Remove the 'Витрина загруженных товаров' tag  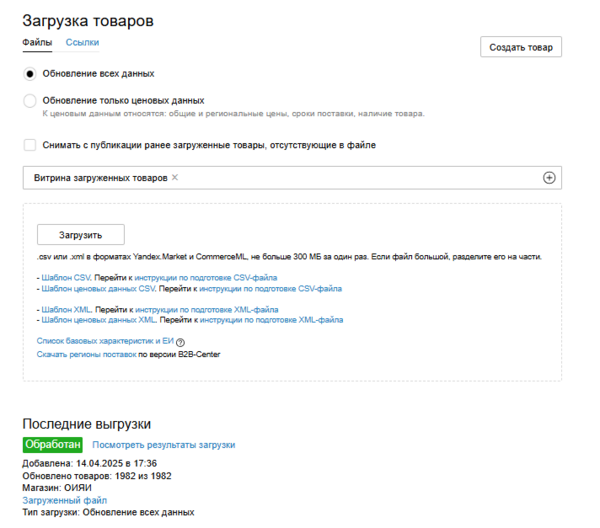pyautogui.click(x=175, y=177)
